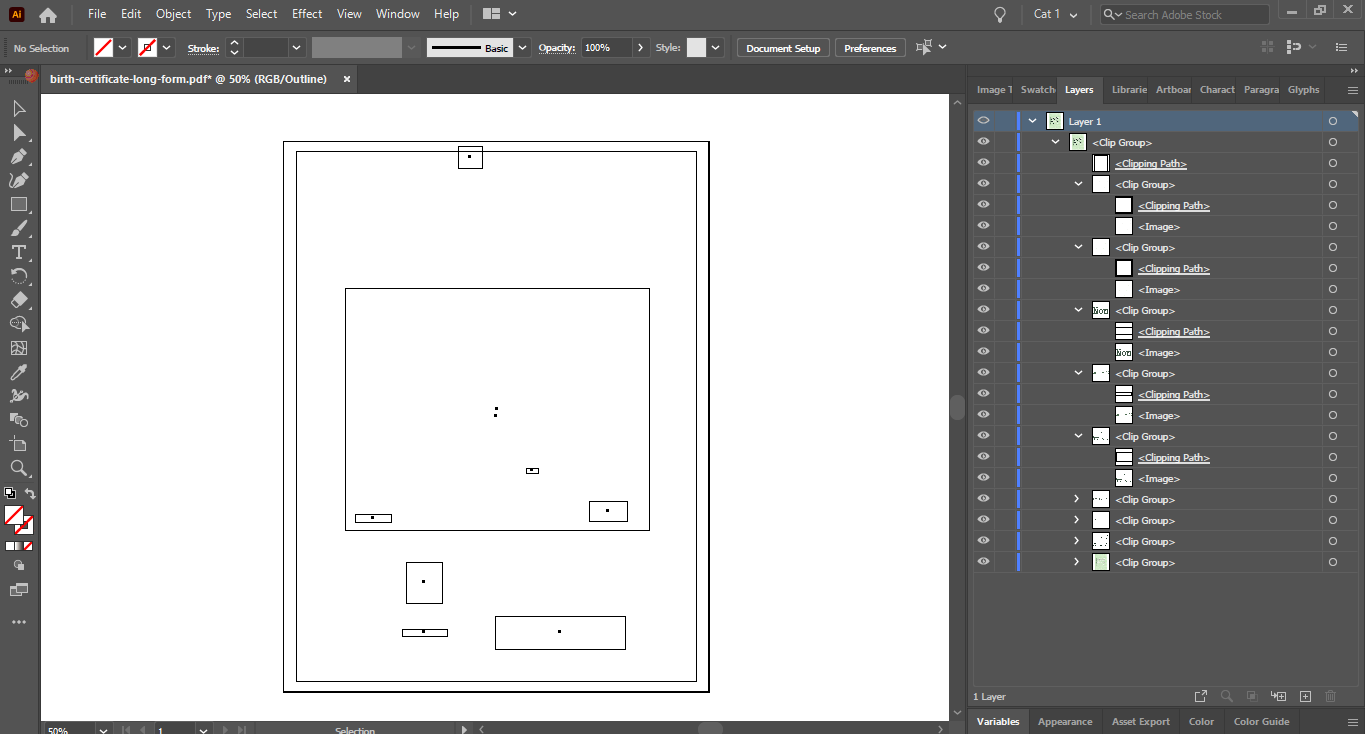This screenshot has width=1365, height=734.
Task: Click the Fill color swatch in toolbar
Action: coord(14,515)
